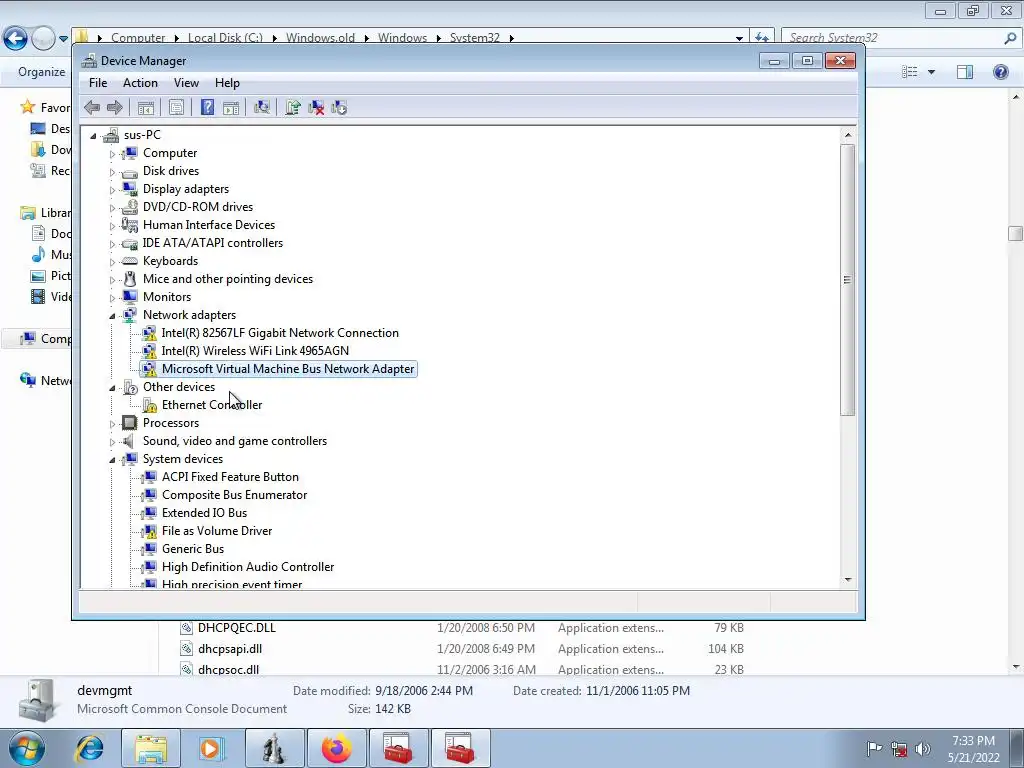This screenshot has height=768, width=1024.
Task: Click the Keyboards category icon
Action: pos(130,261)
